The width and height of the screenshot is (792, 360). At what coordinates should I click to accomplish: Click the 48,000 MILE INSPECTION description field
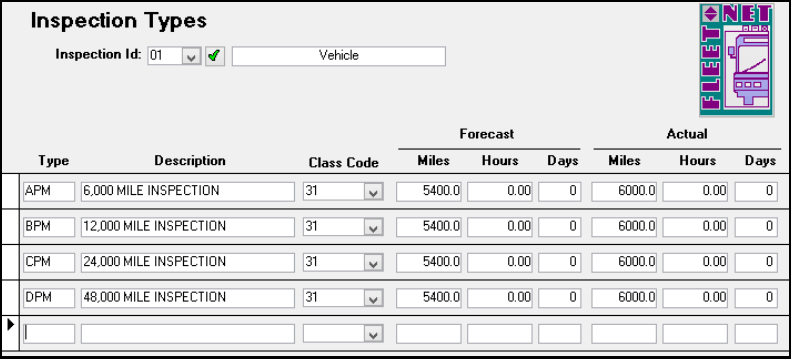click(x=188, y=298)
